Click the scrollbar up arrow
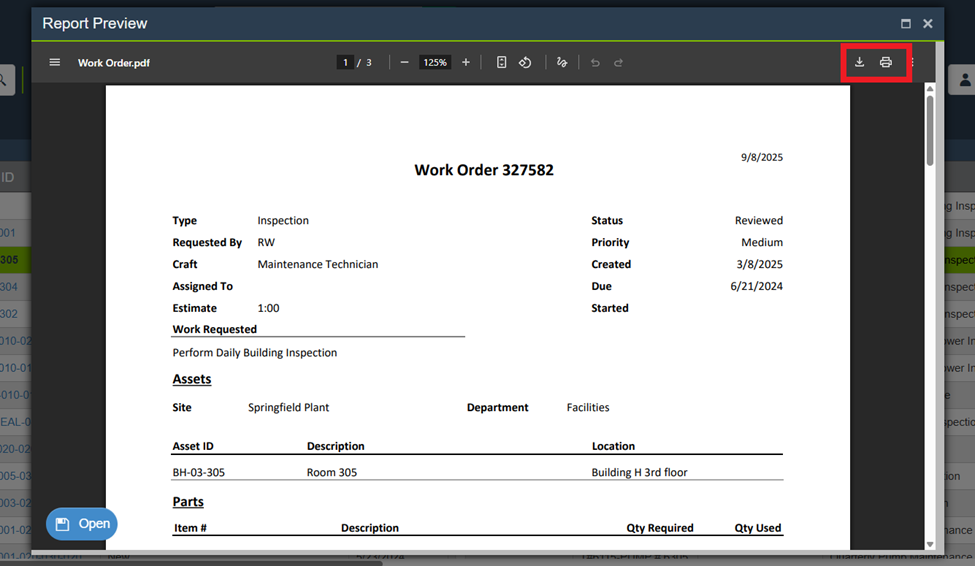The width and height of the screenshot is (975, 566). click(x=930, y=89)
